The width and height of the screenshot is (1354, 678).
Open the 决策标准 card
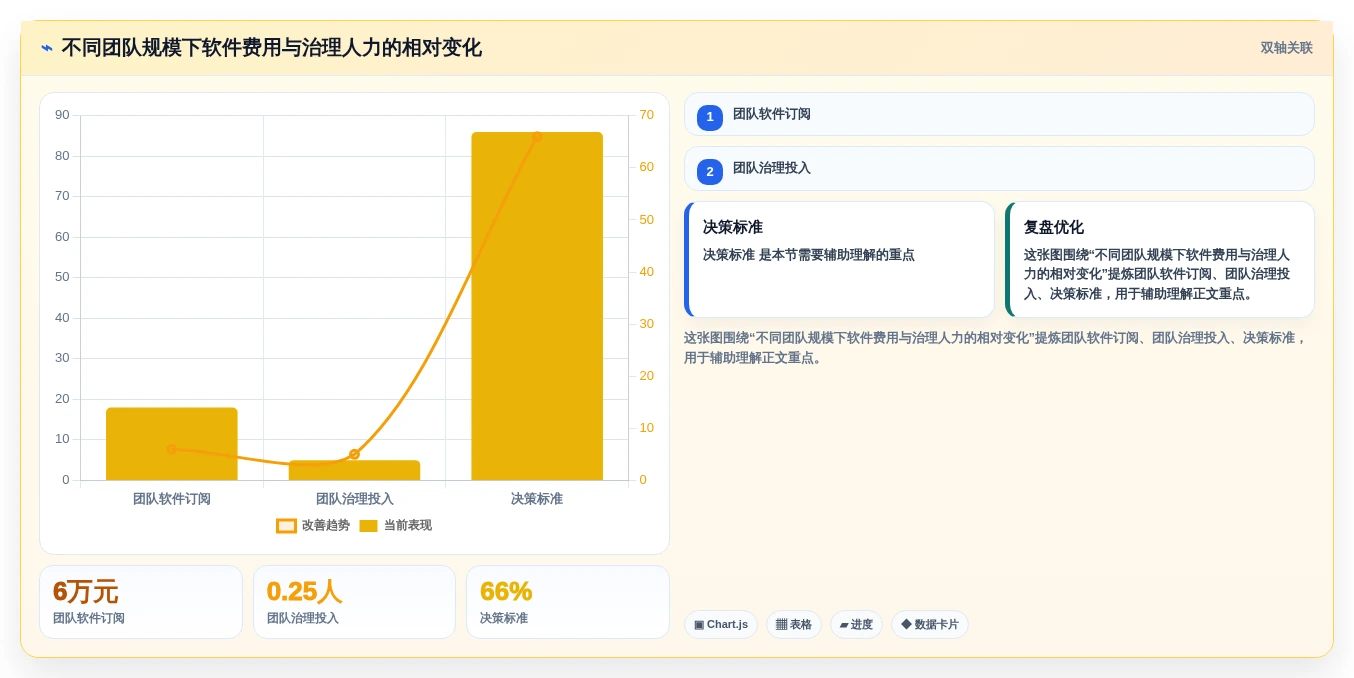click(x=839, y=260)
